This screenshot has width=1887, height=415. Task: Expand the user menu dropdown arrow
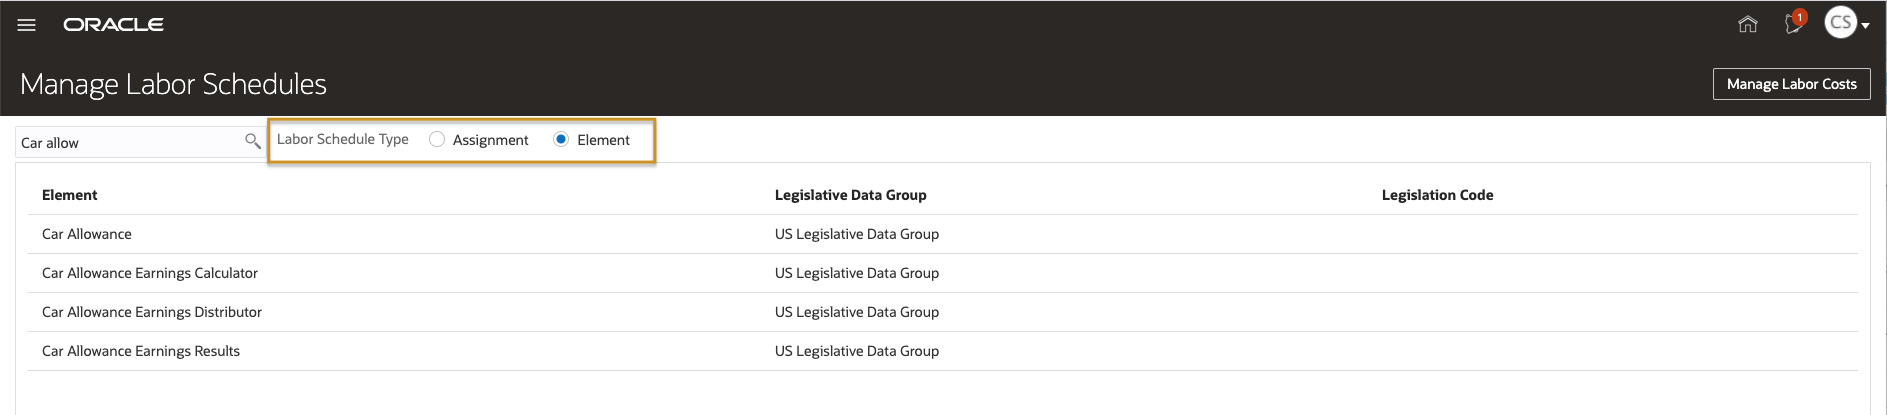pos(1866,26)
